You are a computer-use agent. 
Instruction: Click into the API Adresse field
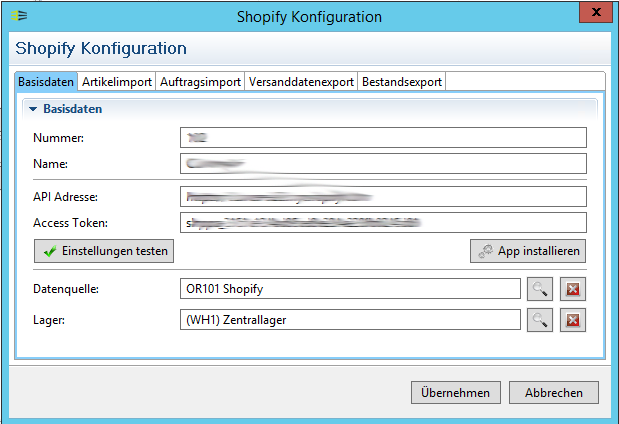pyautogui.click(x=383, y=196)
